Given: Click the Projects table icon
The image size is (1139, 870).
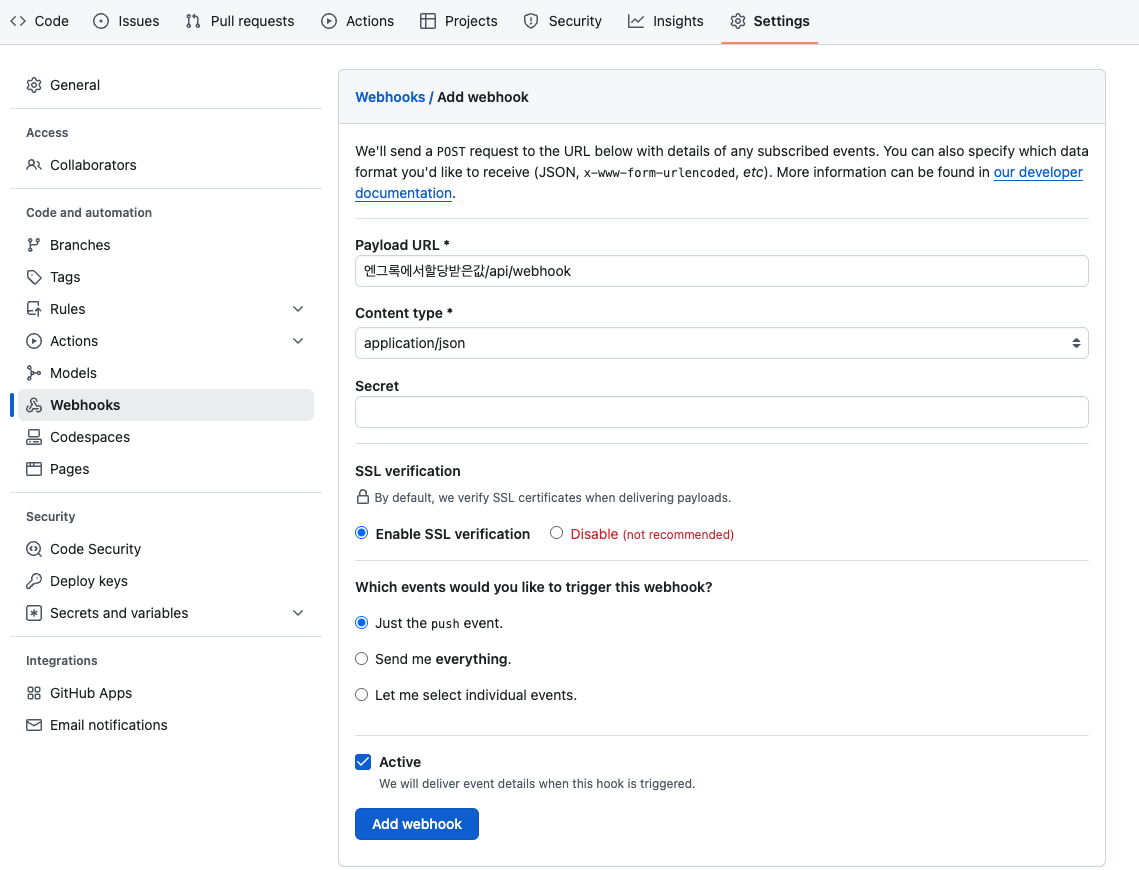Looking at the screenshot, I should click(x=428, y=21).
